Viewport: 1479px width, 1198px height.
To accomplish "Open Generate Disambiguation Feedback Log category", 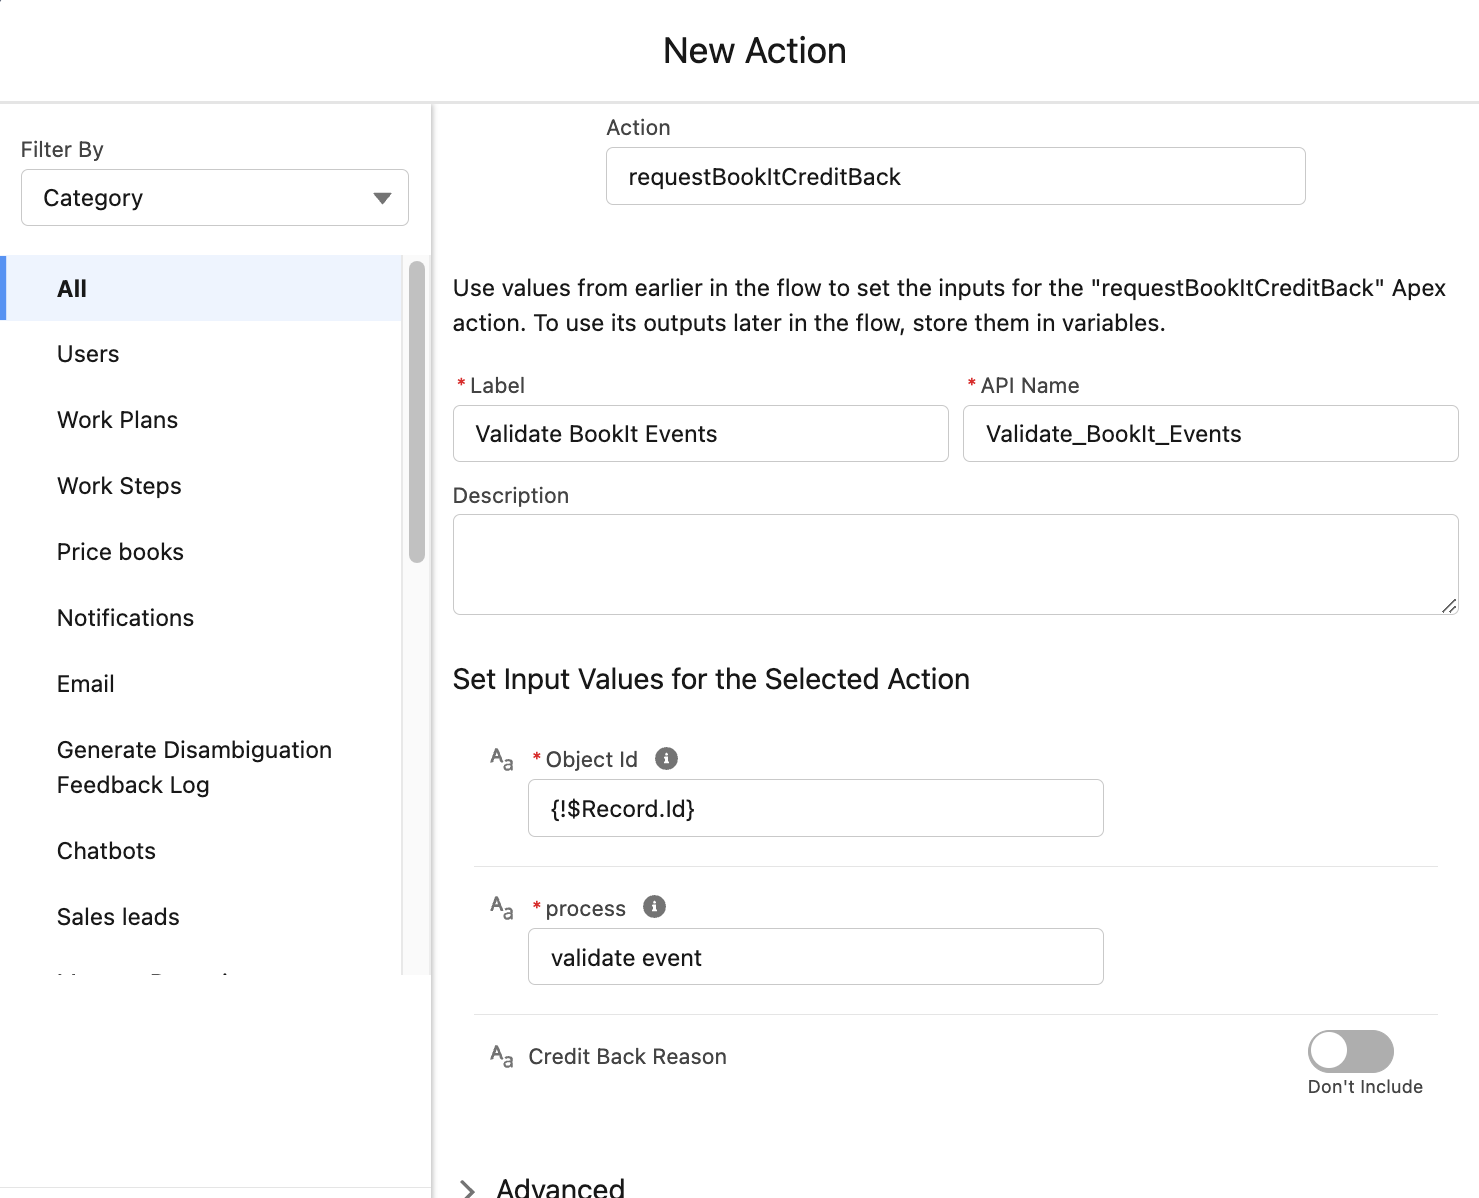I will pos(194,767).
